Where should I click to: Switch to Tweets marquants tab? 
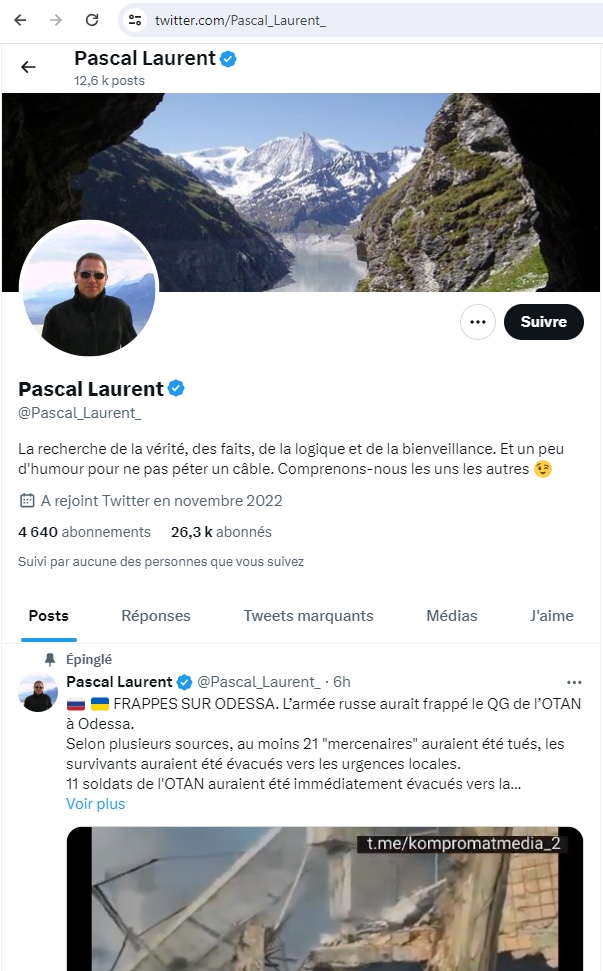click(x=308, y=616)
